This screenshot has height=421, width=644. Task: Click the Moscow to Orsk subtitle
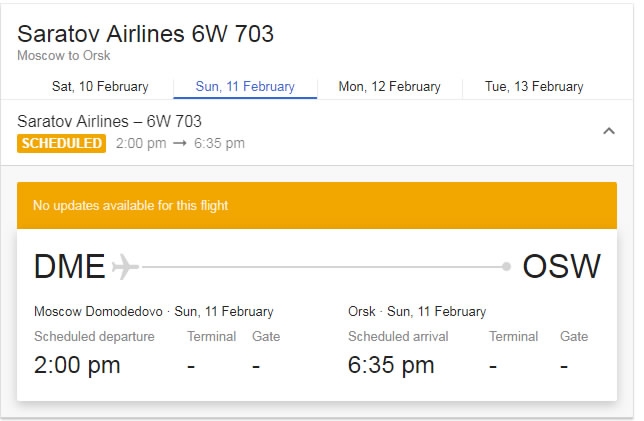point(63,56)
